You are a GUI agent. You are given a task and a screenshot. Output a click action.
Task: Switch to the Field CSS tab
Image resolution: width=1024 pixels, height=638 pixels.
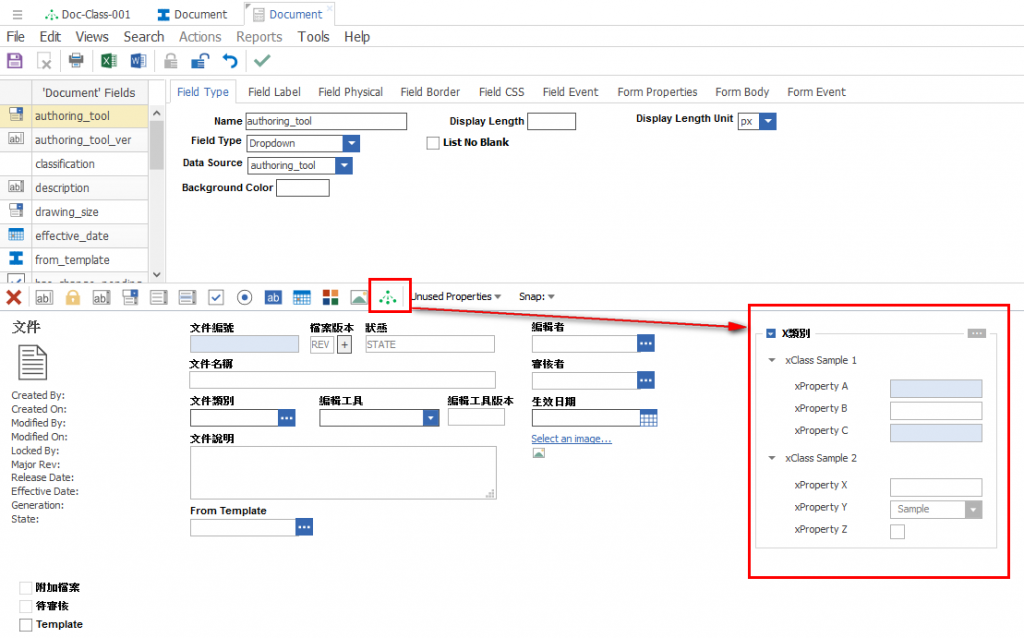coord(502,92)
